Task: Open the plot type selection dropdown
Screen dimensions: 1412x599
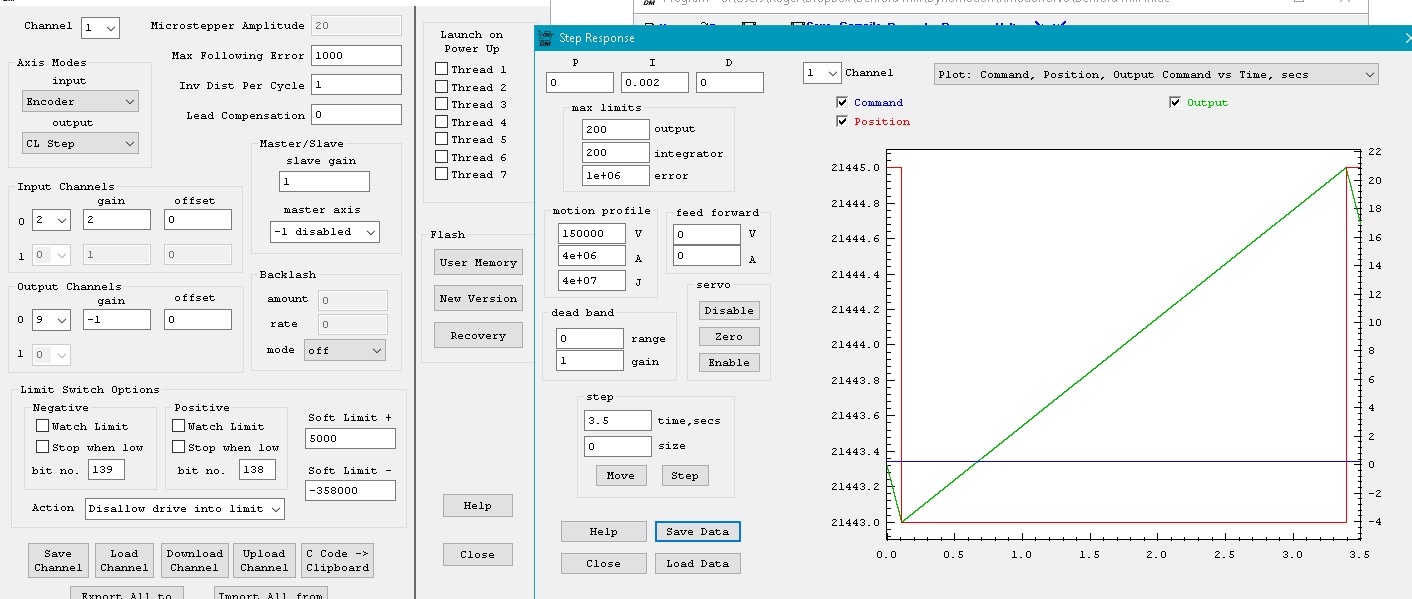Action: pos(1155,74)
